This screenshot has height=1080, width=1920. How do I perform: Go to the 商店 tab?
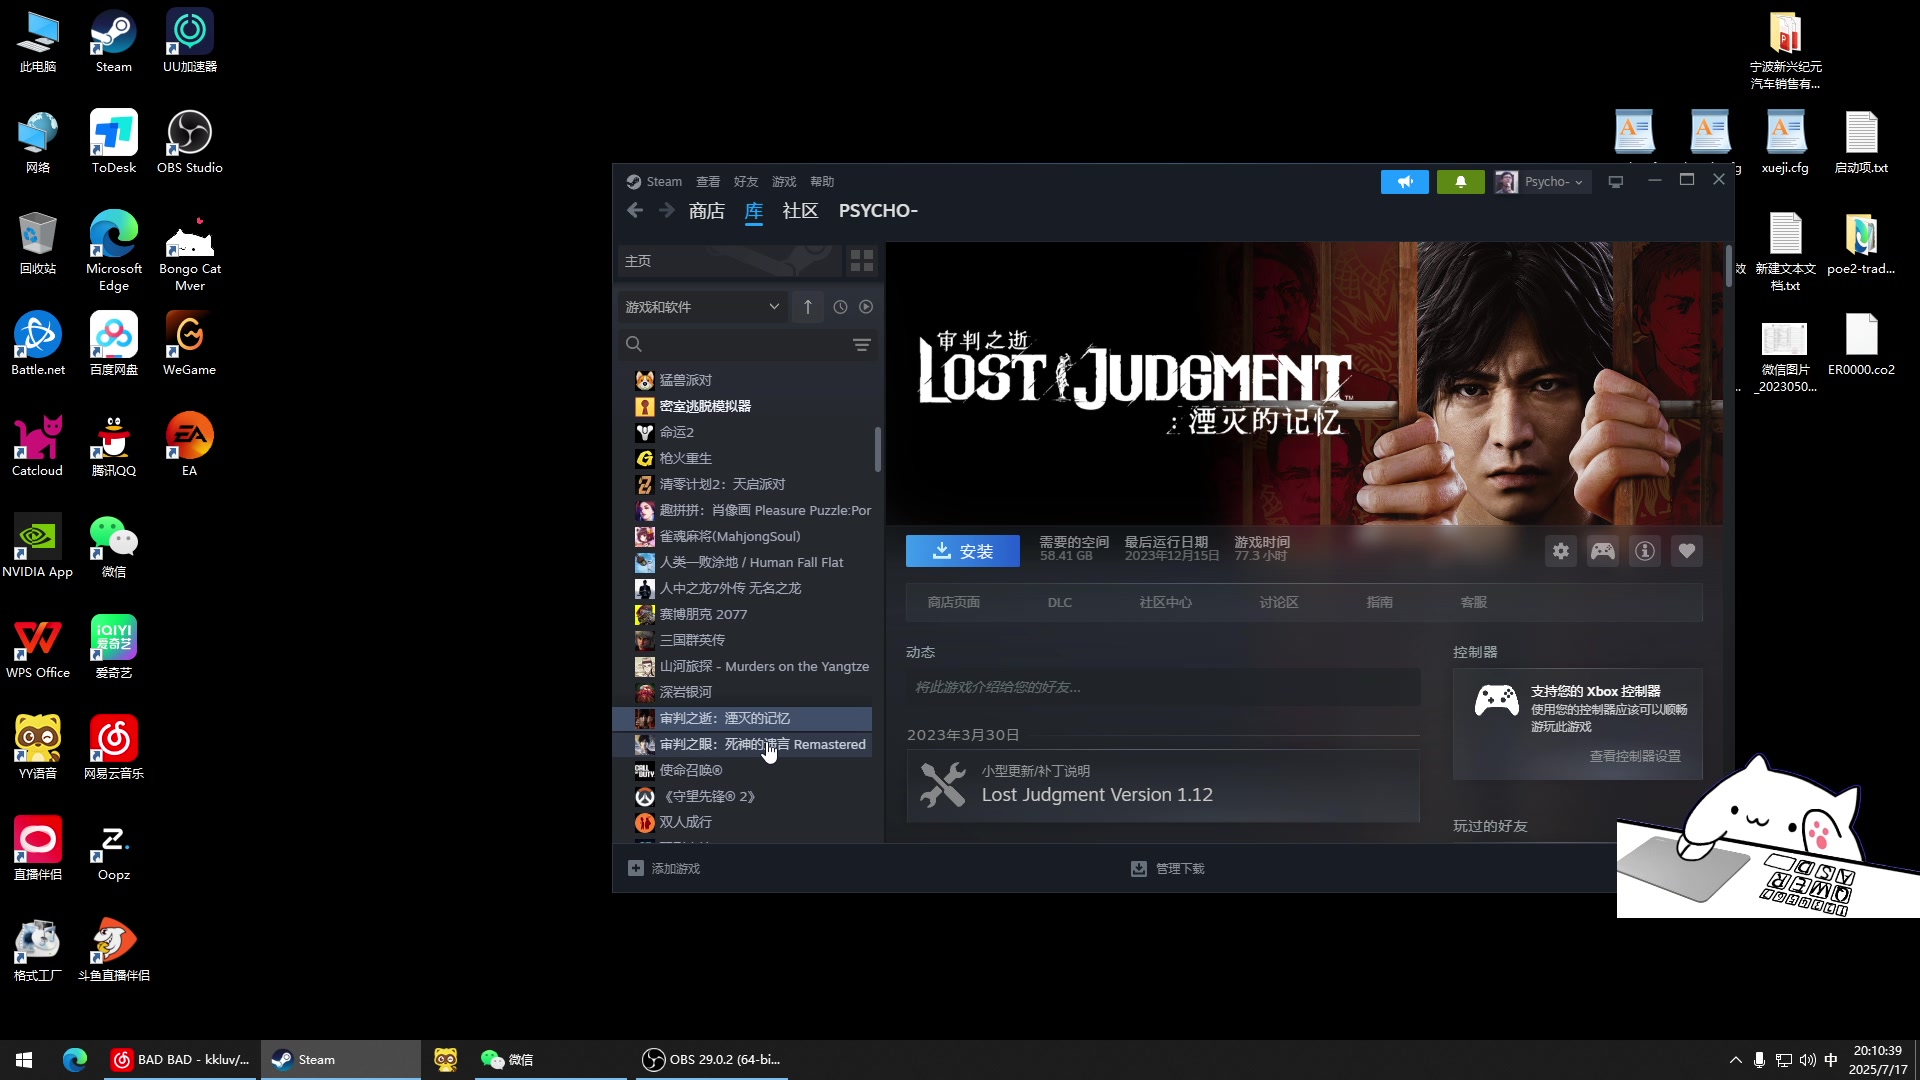tap(707, 211)
